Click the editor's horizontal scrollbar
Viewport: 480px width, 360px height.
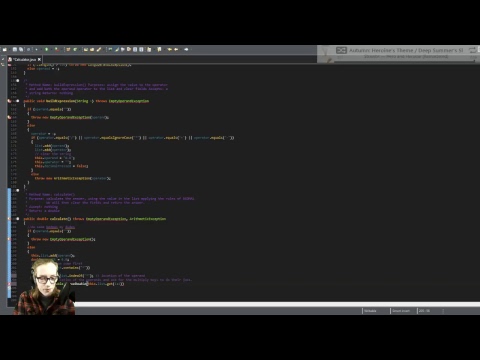click(277, 304)
